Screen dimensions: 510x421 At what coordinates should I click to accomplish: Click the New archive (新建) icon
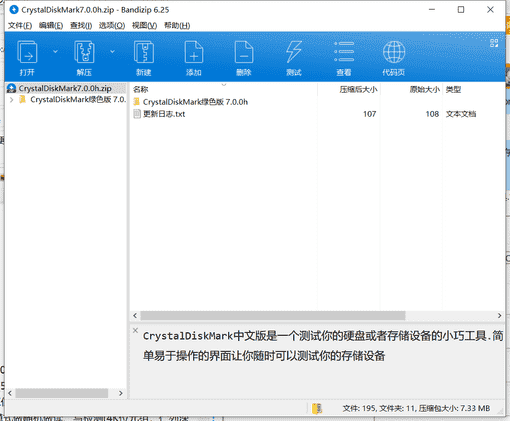click(x=144, y=52)
